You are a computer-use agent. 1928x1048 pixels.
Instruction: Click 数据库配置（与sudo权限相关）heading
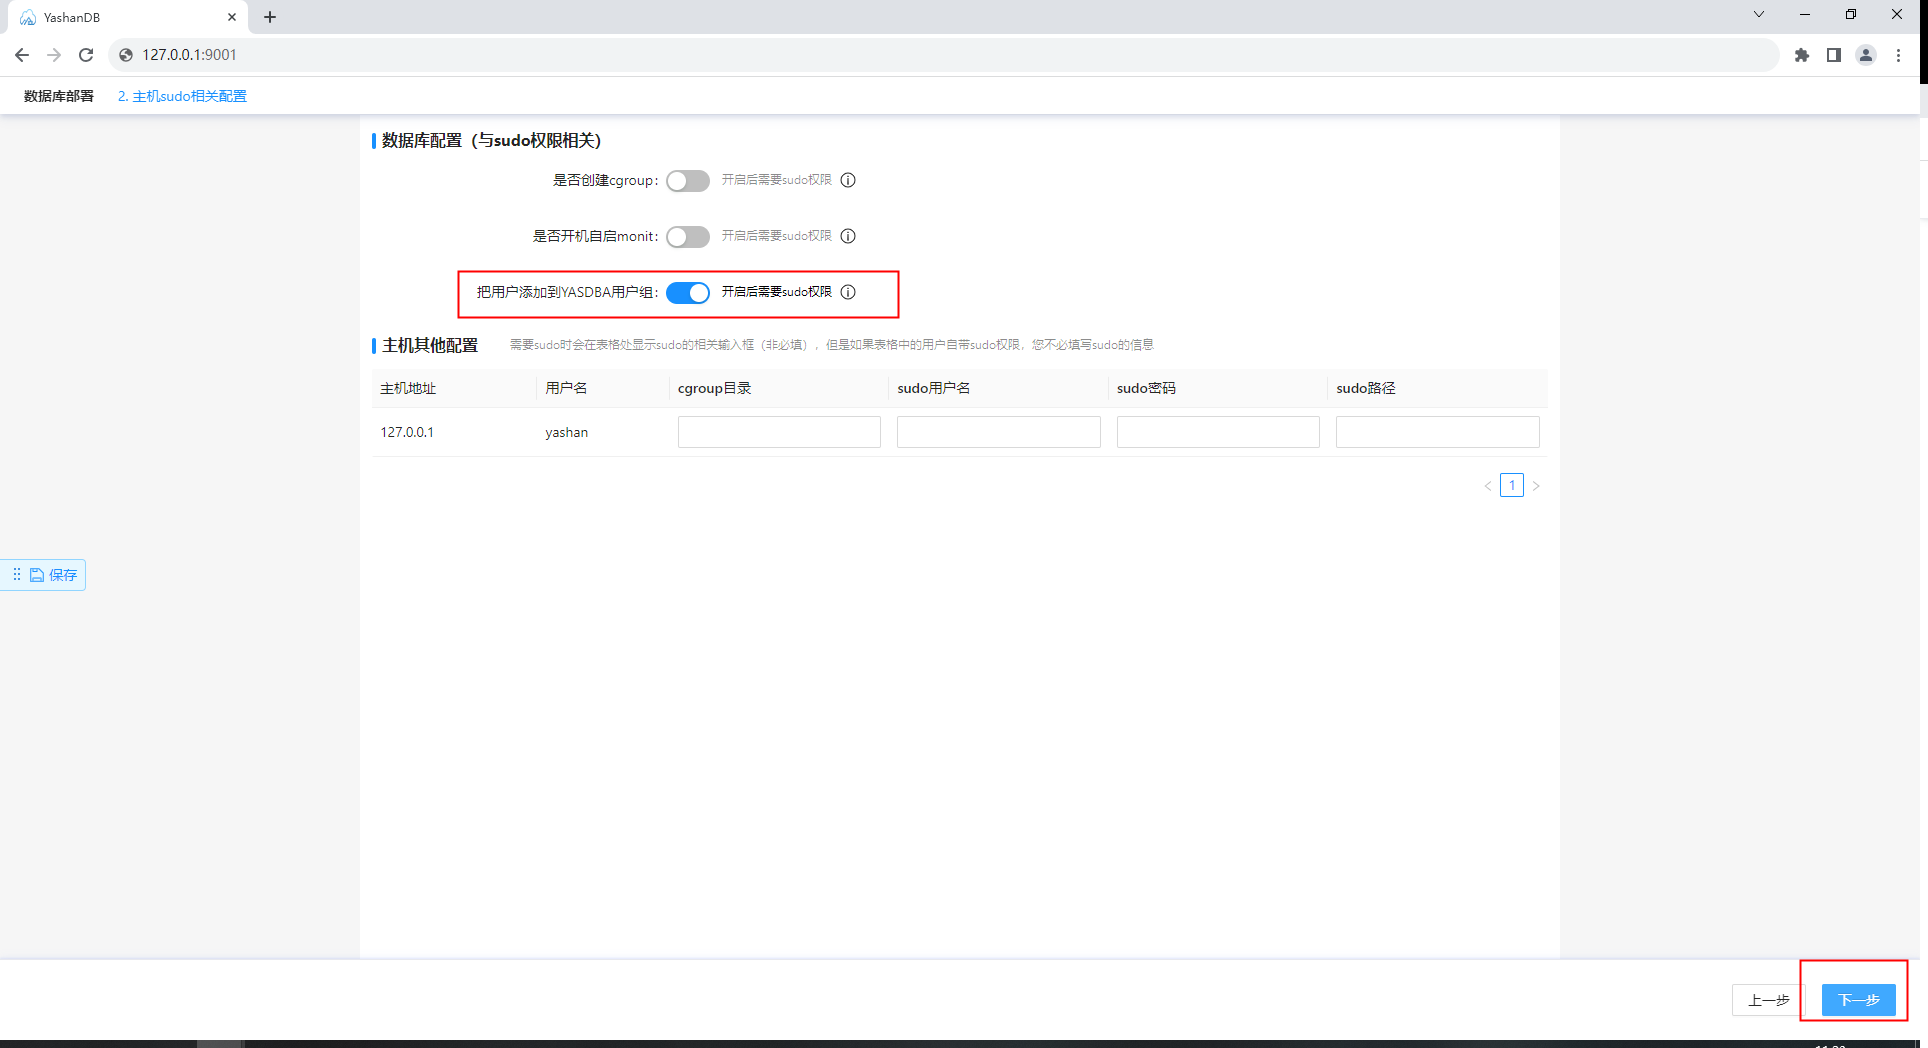(492, 141)
